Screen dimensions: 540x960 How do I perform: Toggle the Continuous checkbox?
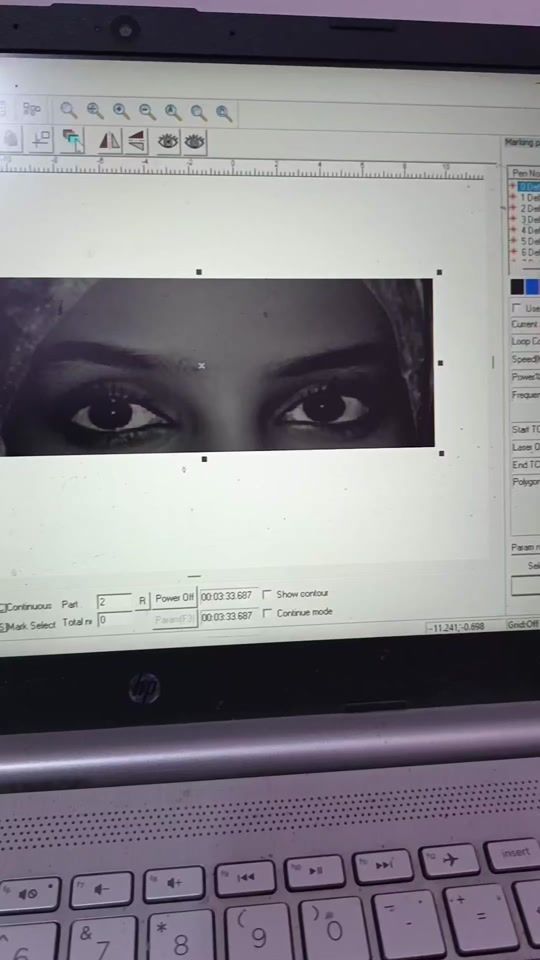tap(3, 607)
